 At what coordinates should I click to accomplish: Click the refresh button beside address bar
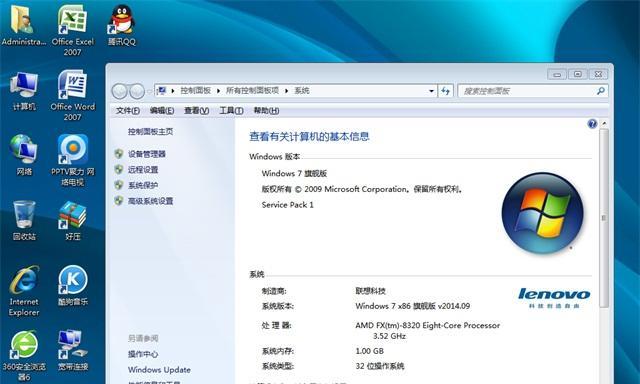[445, 91]
